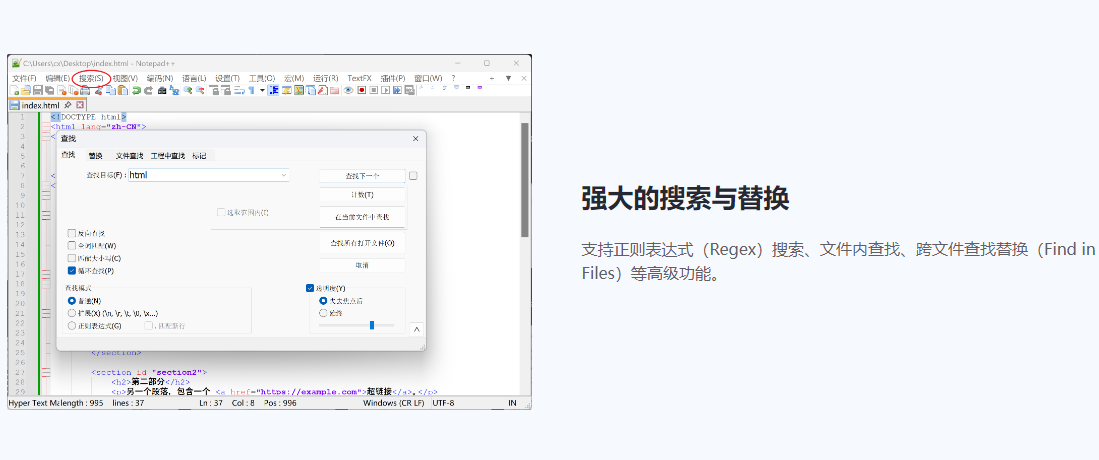Image resolution: width=1099 pixels, height=460 pixels.
Task: Click the 查找下一个 button
Action: pos(362,176)
